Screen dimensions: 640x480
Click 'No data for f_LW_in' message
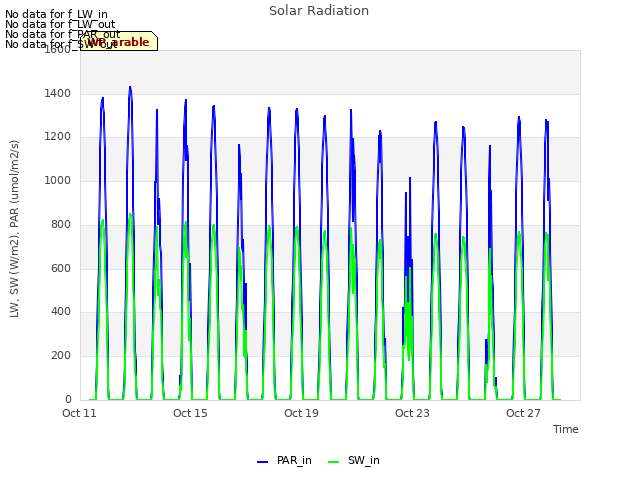56,14
